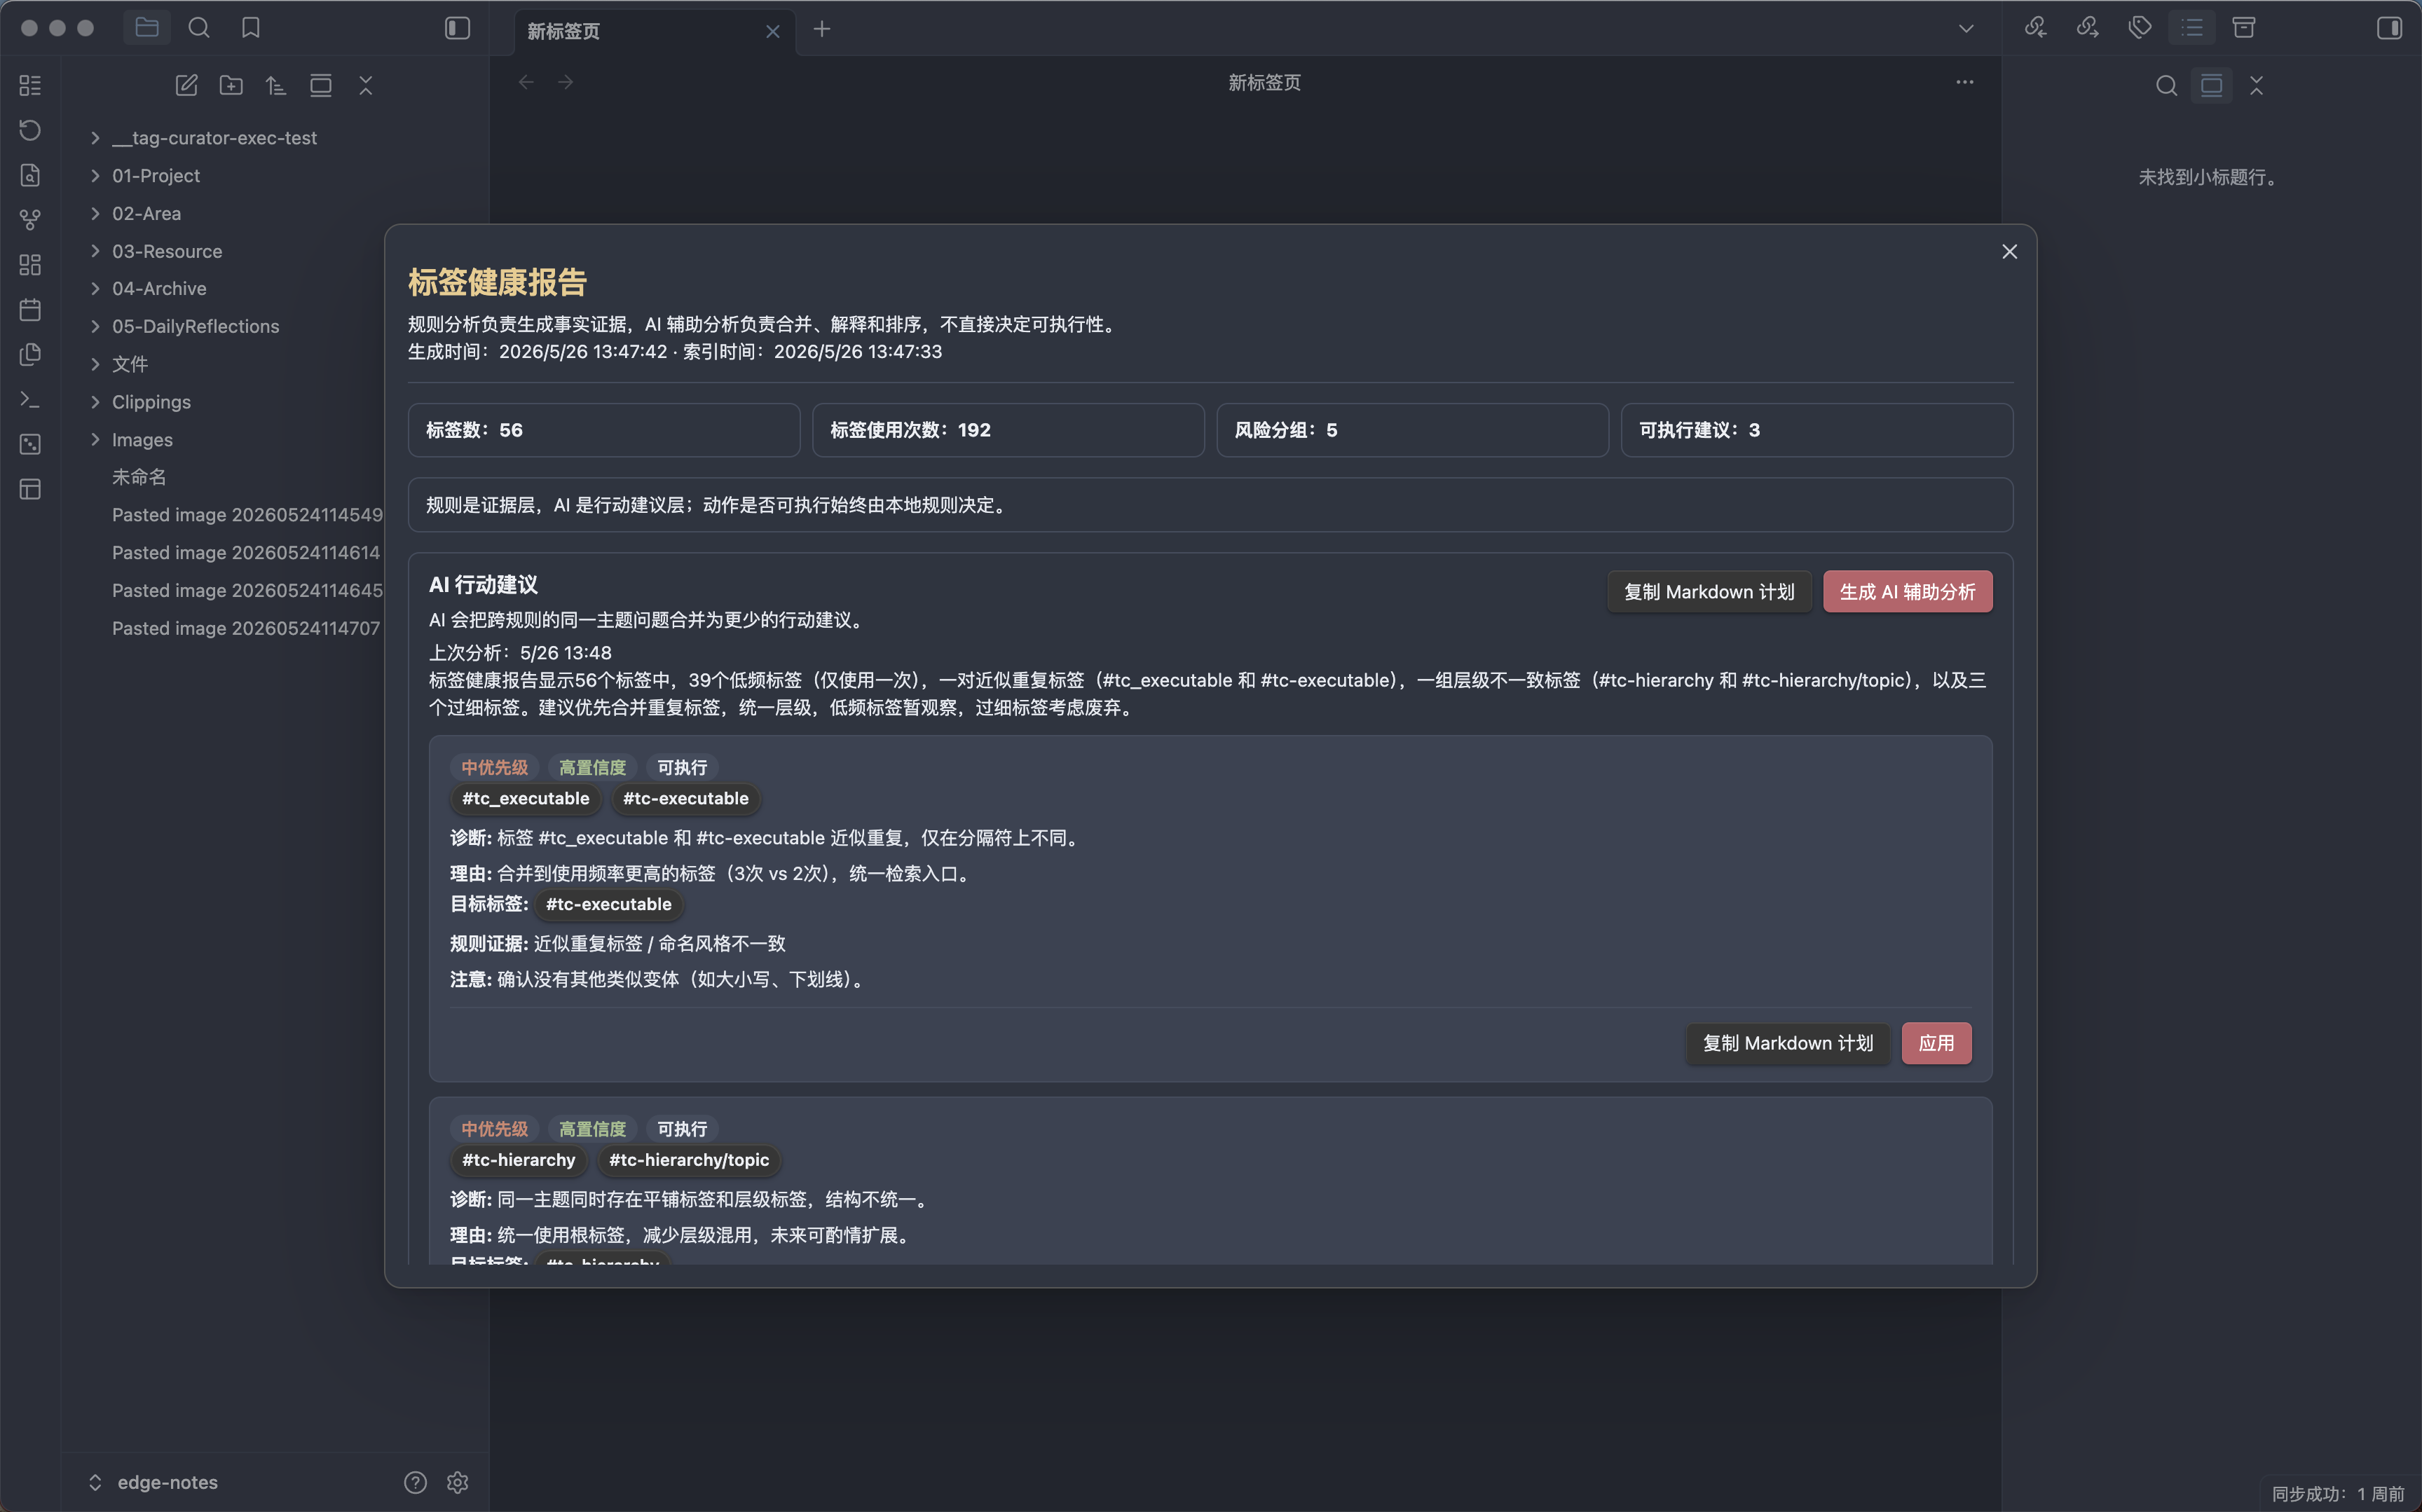Create a new note icon

(x=186, y=85)
